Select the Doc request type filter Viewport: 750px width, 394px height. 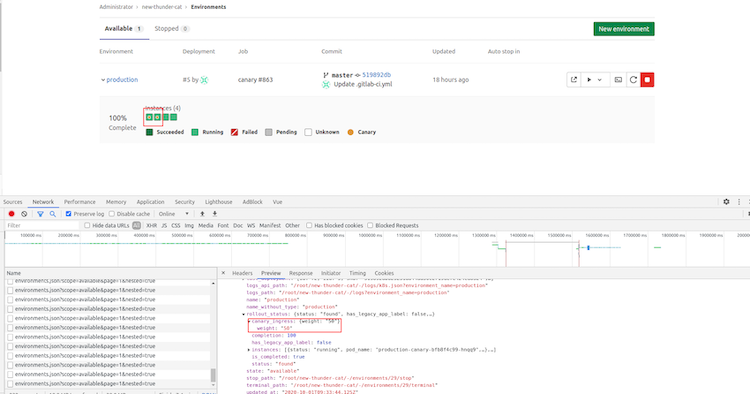pos(238,225)
